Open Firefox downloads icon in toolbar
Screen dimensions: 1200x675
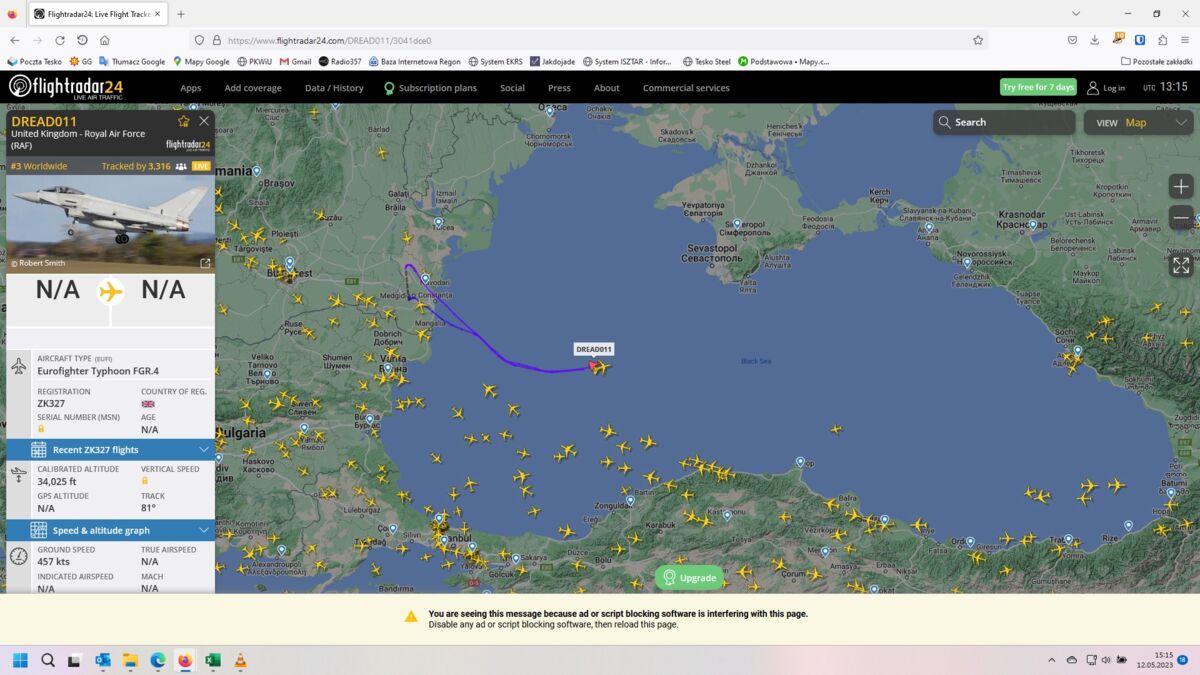click(1094, 40)
